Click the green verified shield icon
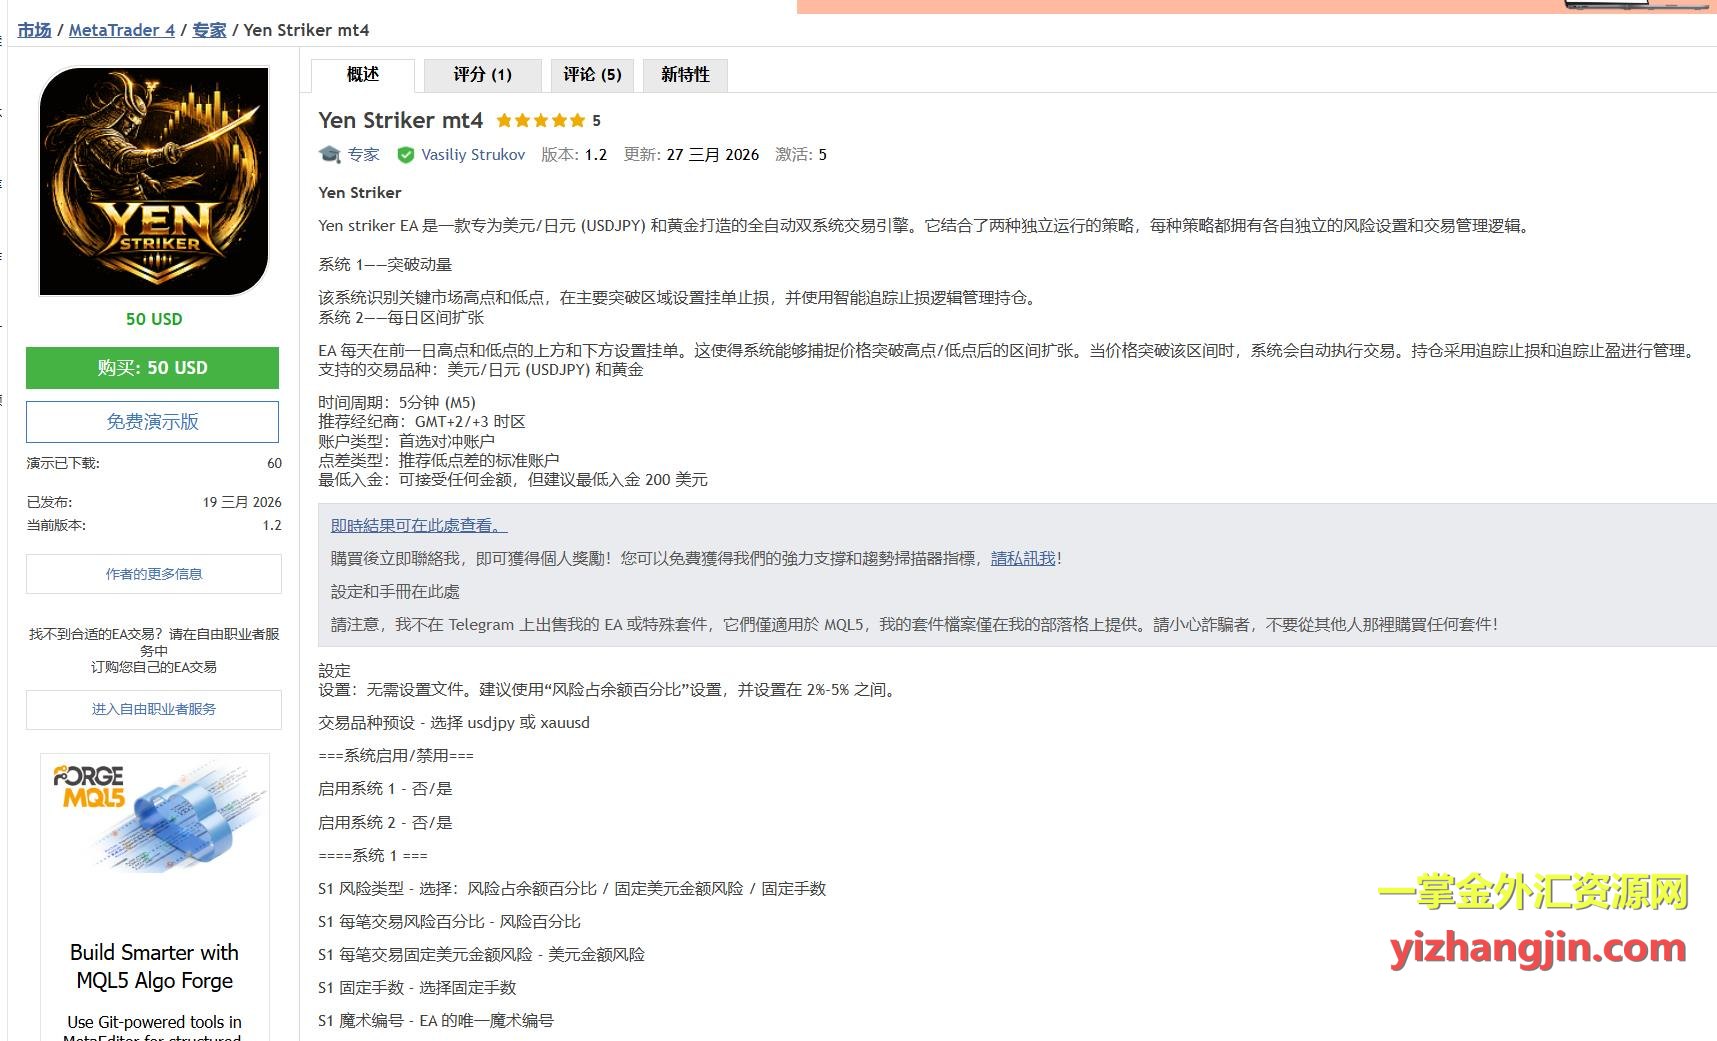1717x1041 pixels. click(x=406, y=155)
